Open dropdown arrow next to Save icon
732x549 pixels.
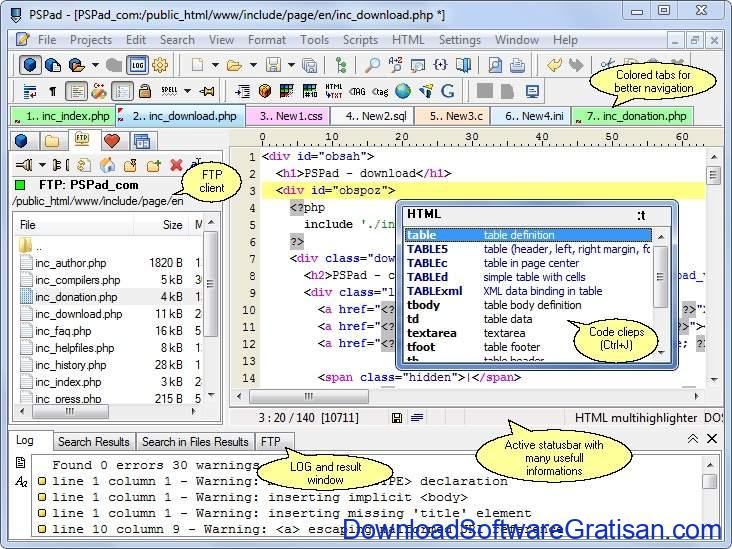(x=291, y=65)
